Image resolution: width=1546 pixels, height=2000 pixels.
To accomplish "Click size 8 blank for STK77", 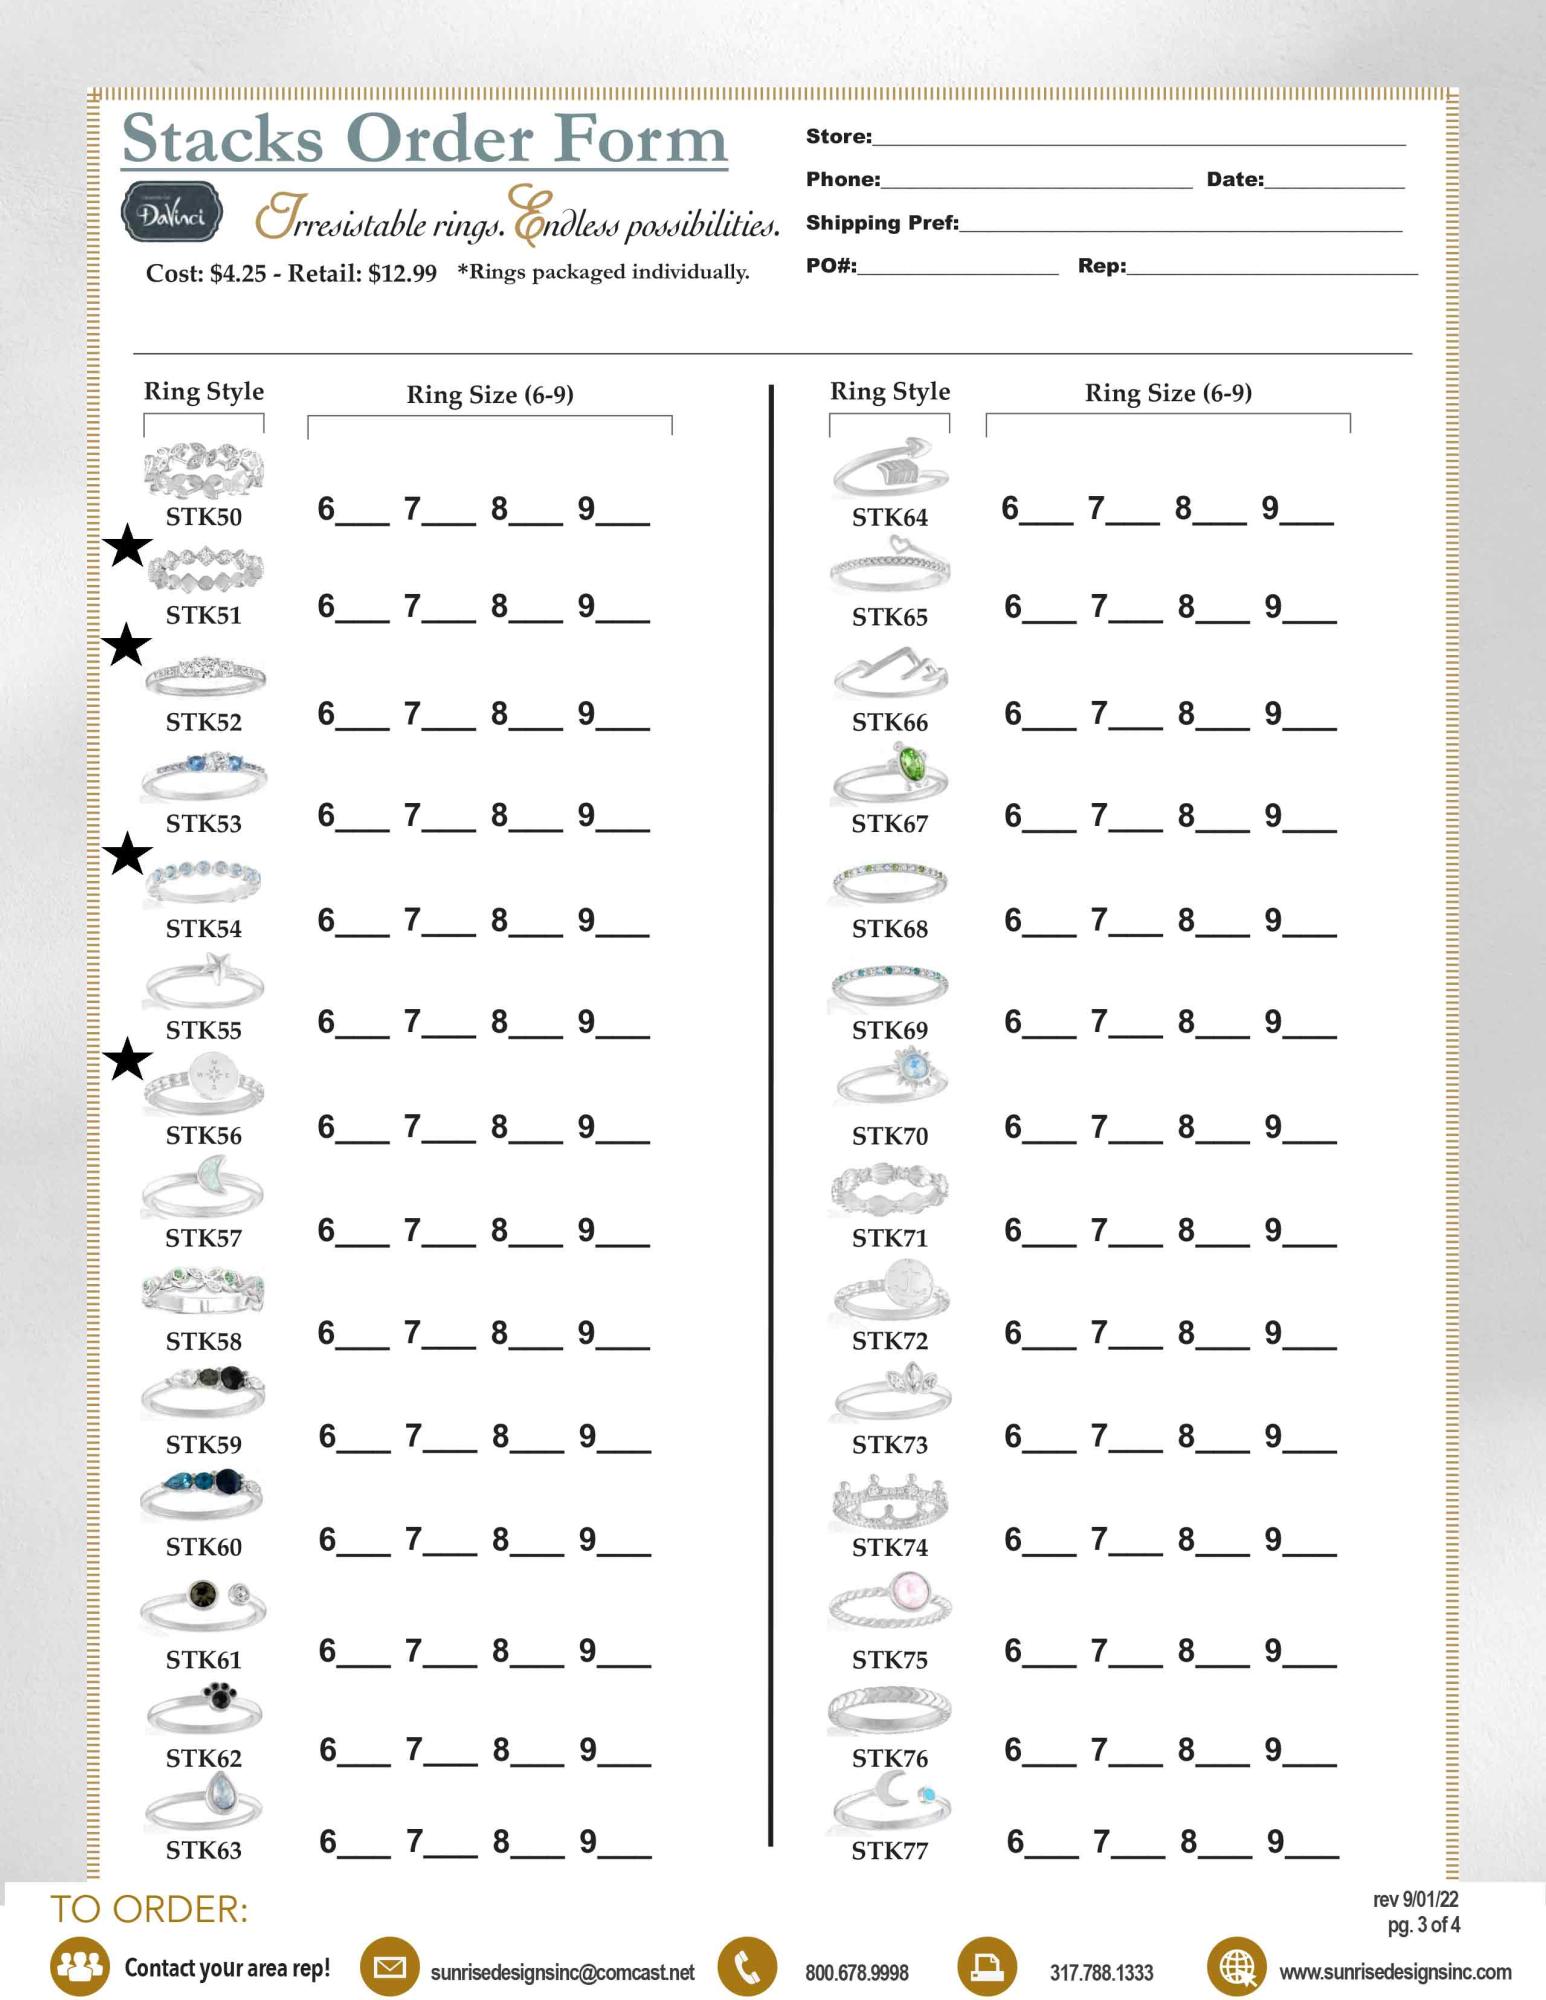I will click(1225, 1845).
